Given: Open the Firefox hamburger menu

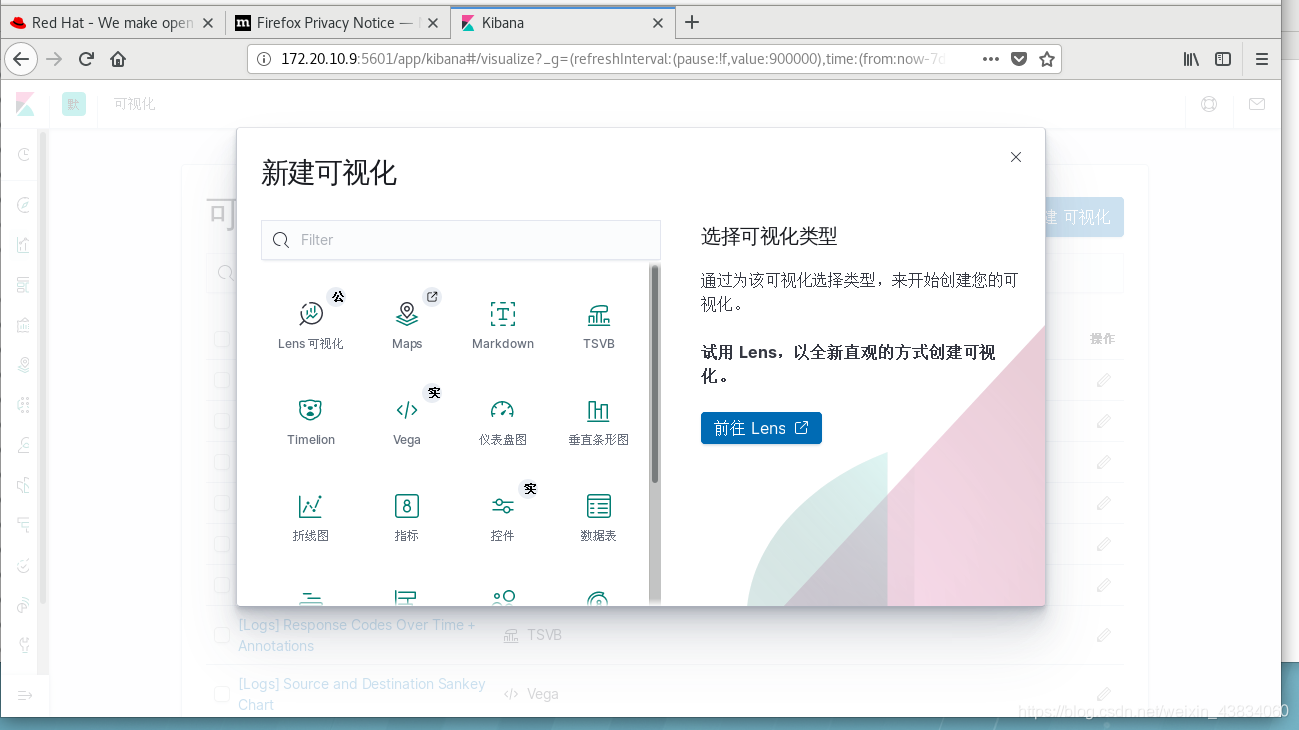Looking at the screenshot, I should [x=1262, y=59].
